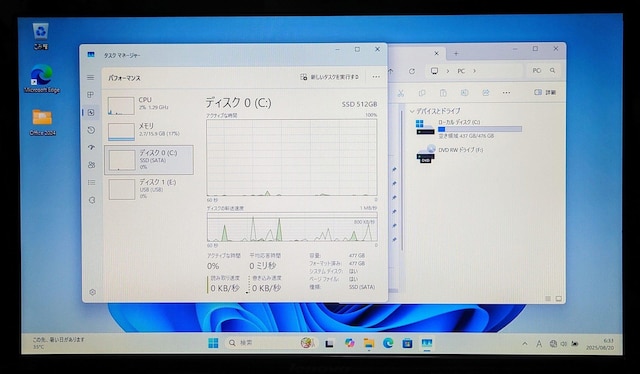The height and width of the screenshot is (374, 640).
Task: Switch Explorer to large thumbnails view
Action: pyautogui.click(x=559, y=299)
